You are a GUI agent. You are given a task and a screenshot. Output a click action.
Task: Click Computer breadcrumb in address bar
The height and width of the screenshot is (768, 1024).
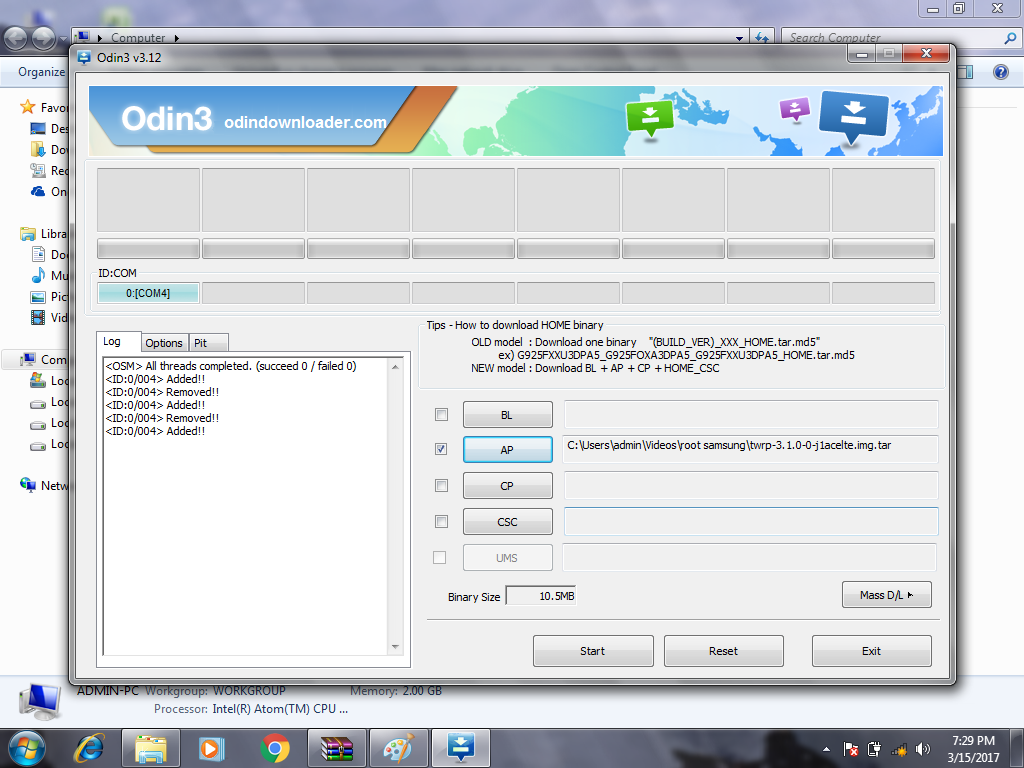coord(138,38)
